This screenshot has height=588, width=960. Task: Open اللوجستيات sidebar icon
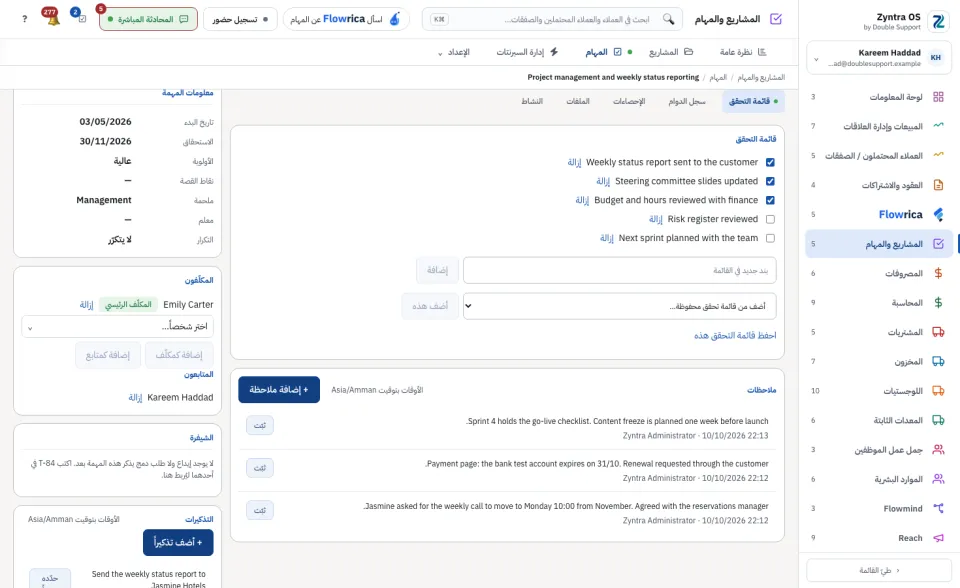pyautogui.click(x=938, y=391)
